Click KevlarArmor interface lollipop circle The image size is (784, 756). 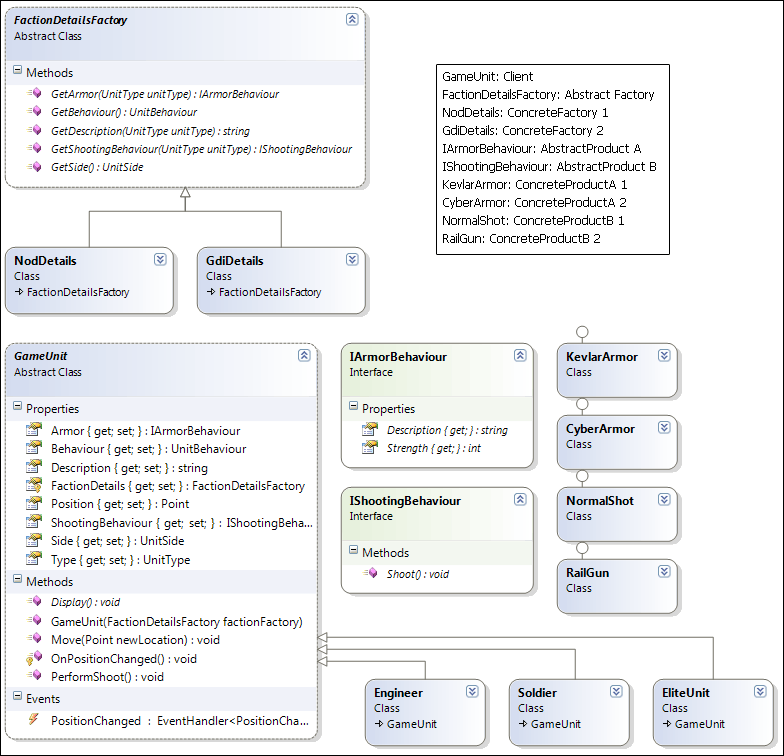(582, 332)
